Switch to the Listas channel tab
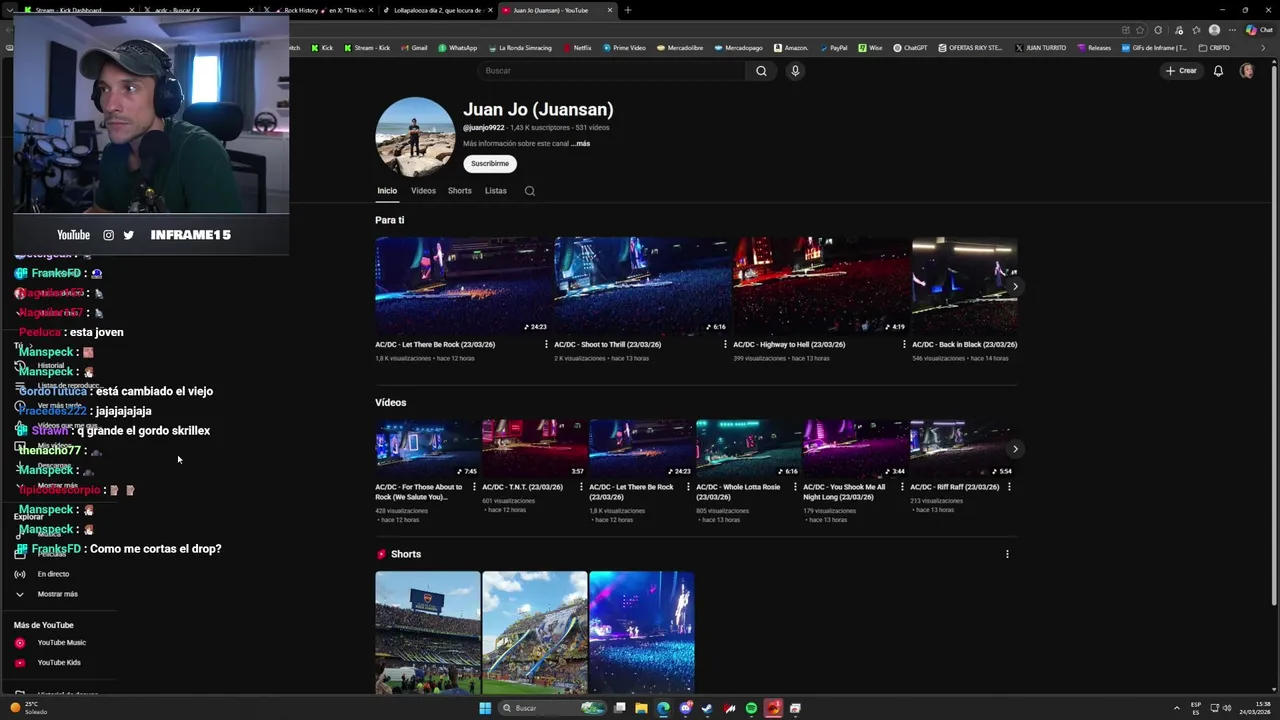Viewport: 1280px width, 720px height. click(496, 191)
